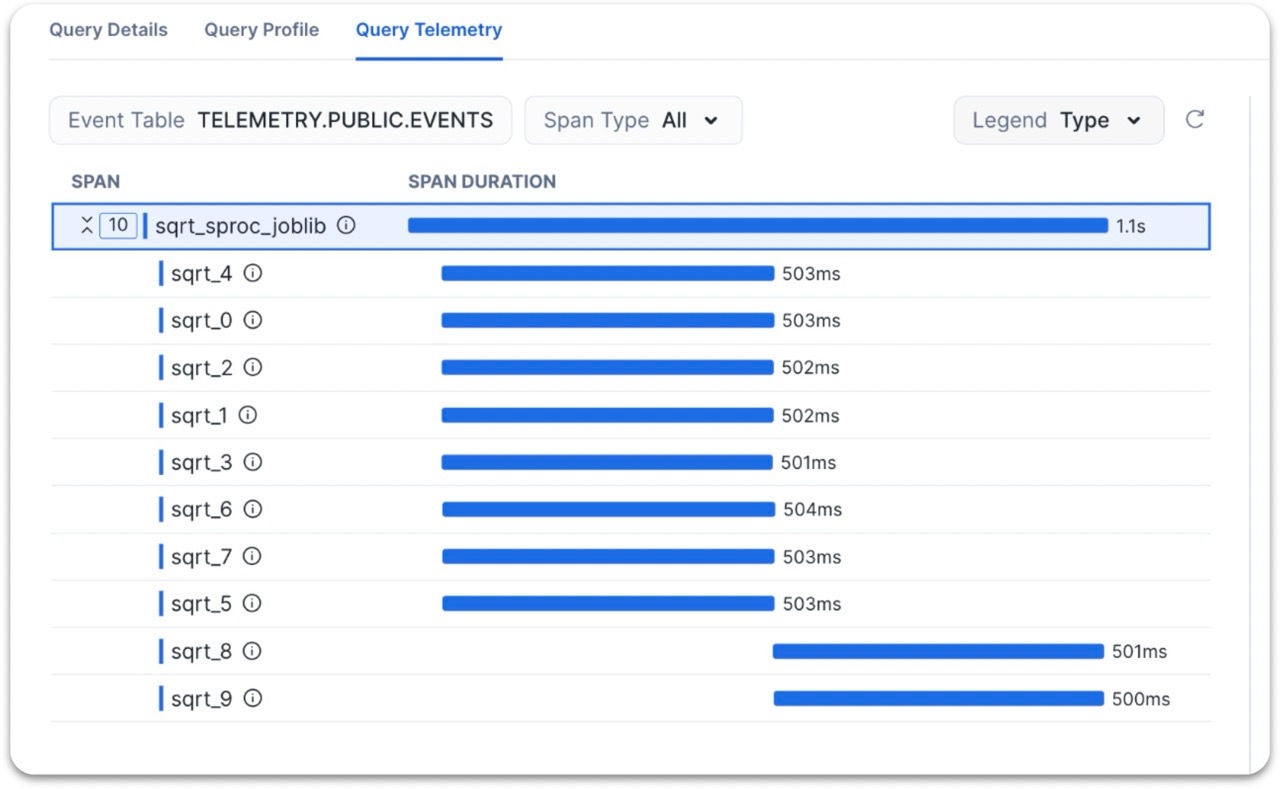
Task: Click the 1.1s sqrt_sproc_joblib duration bar
Action: (757, 226)
